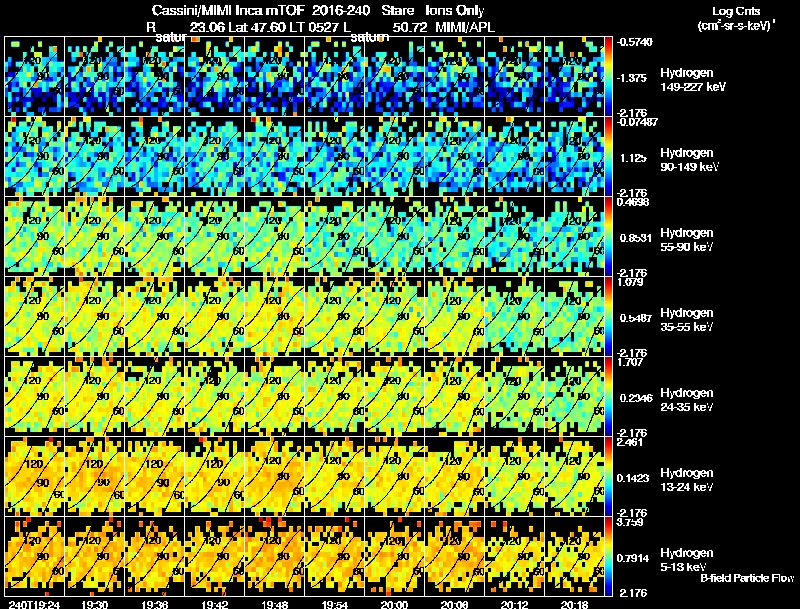Click the '0.2346' colorbar value
Viewport: 800px width, 609px height.
point(635,398)
